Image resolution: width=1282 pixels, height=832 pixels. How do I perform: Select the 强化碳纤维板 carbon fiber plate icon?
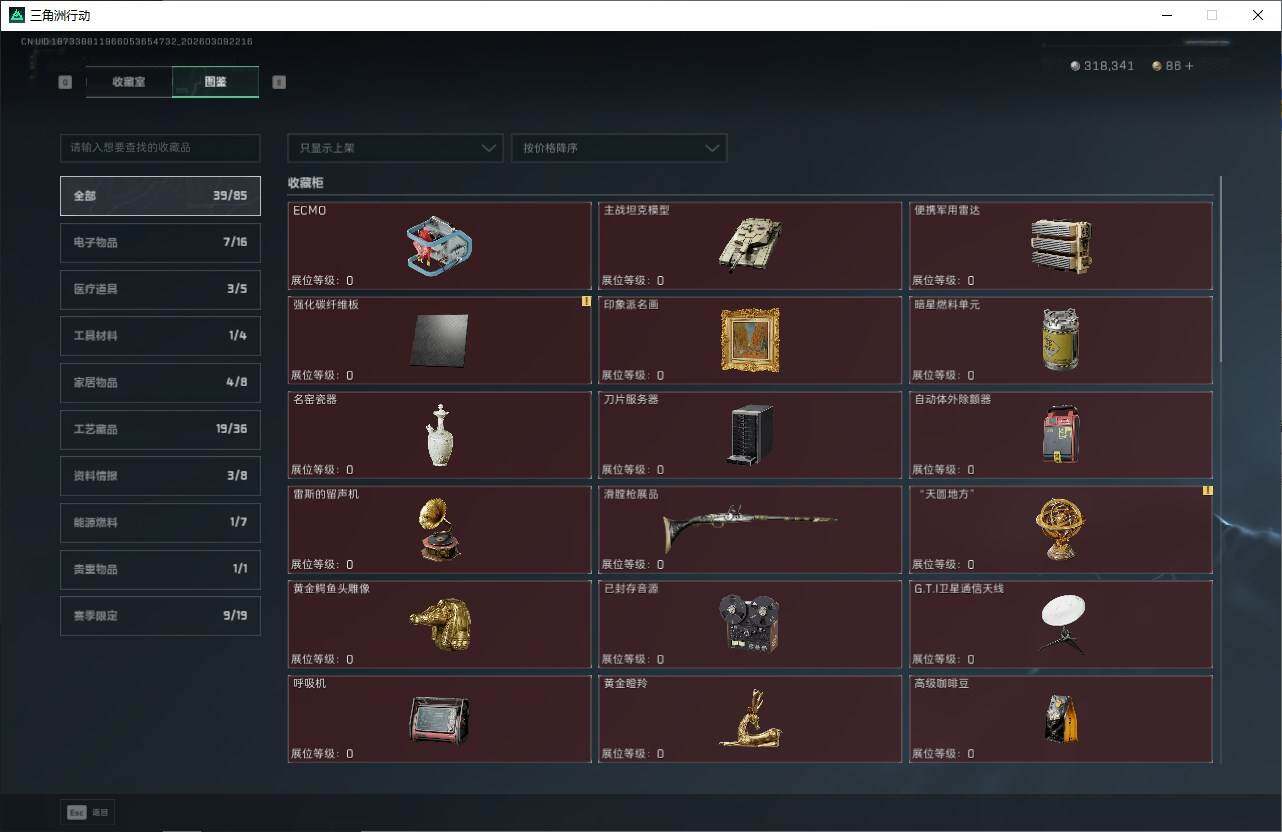click(439, 340)
